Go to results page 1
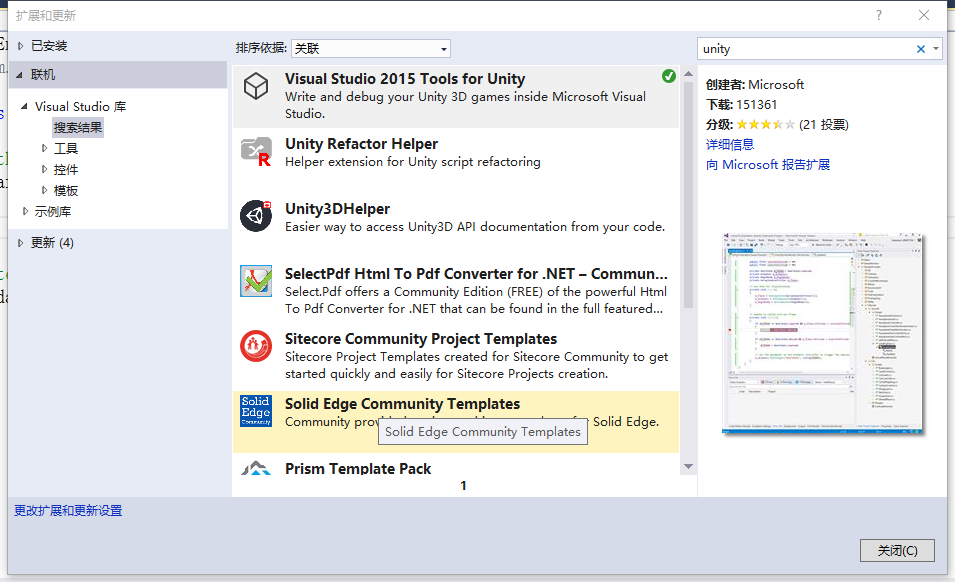 tap(463, 486)
